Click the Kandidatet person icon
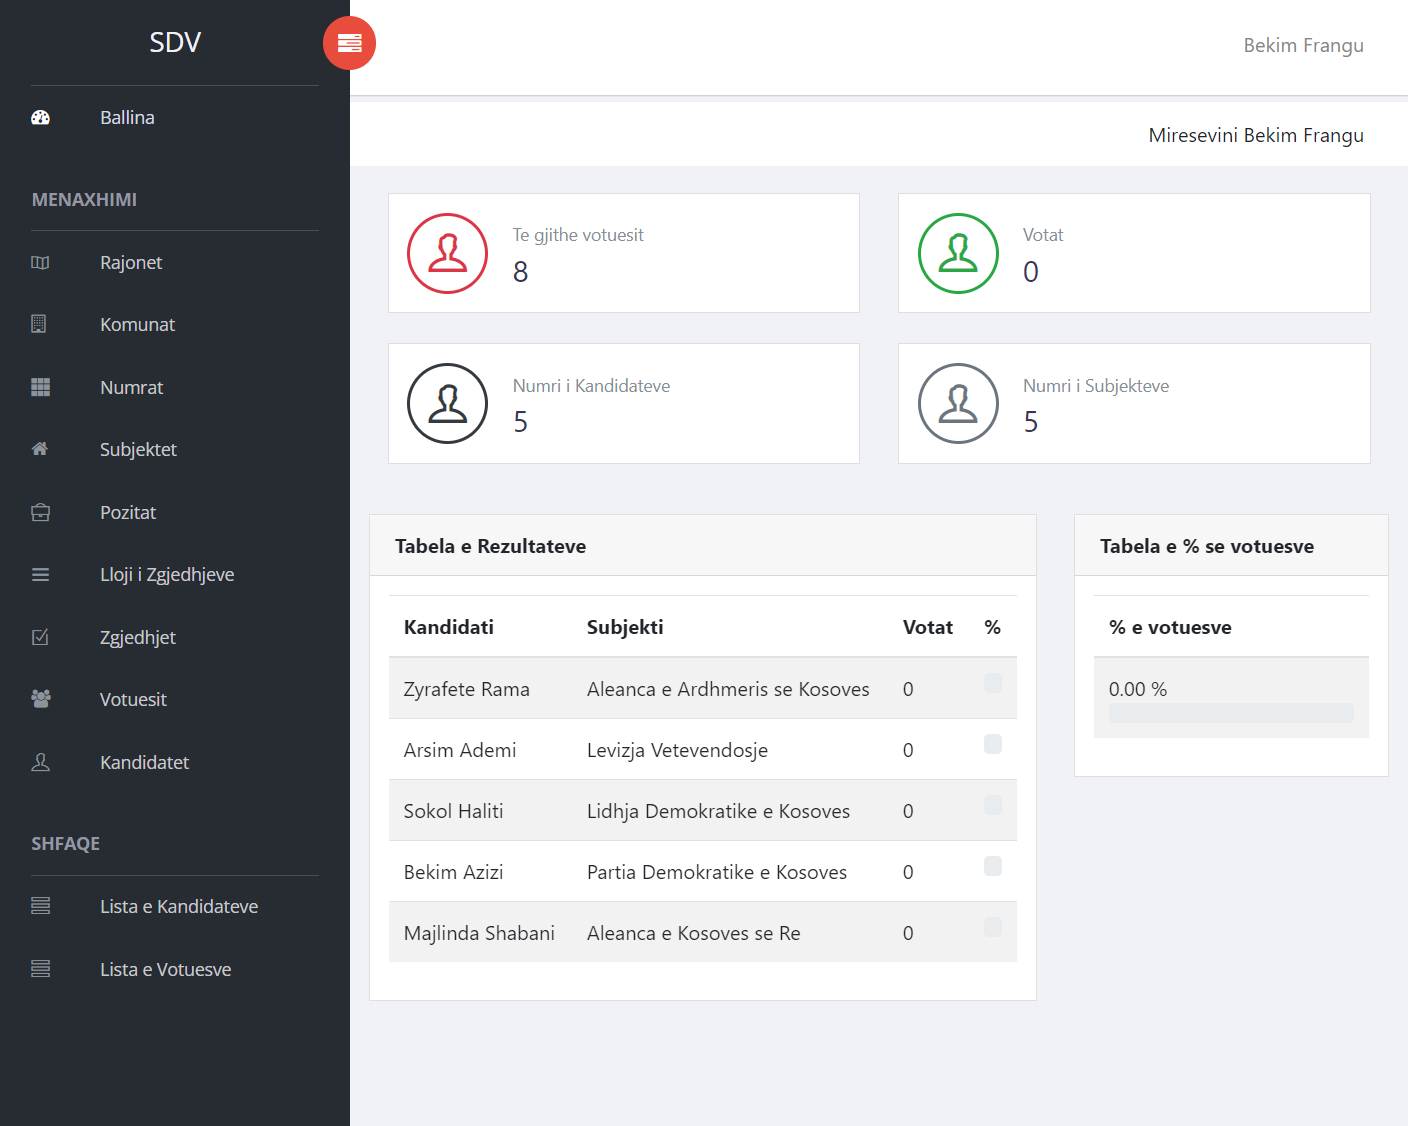 click(40, 761)
